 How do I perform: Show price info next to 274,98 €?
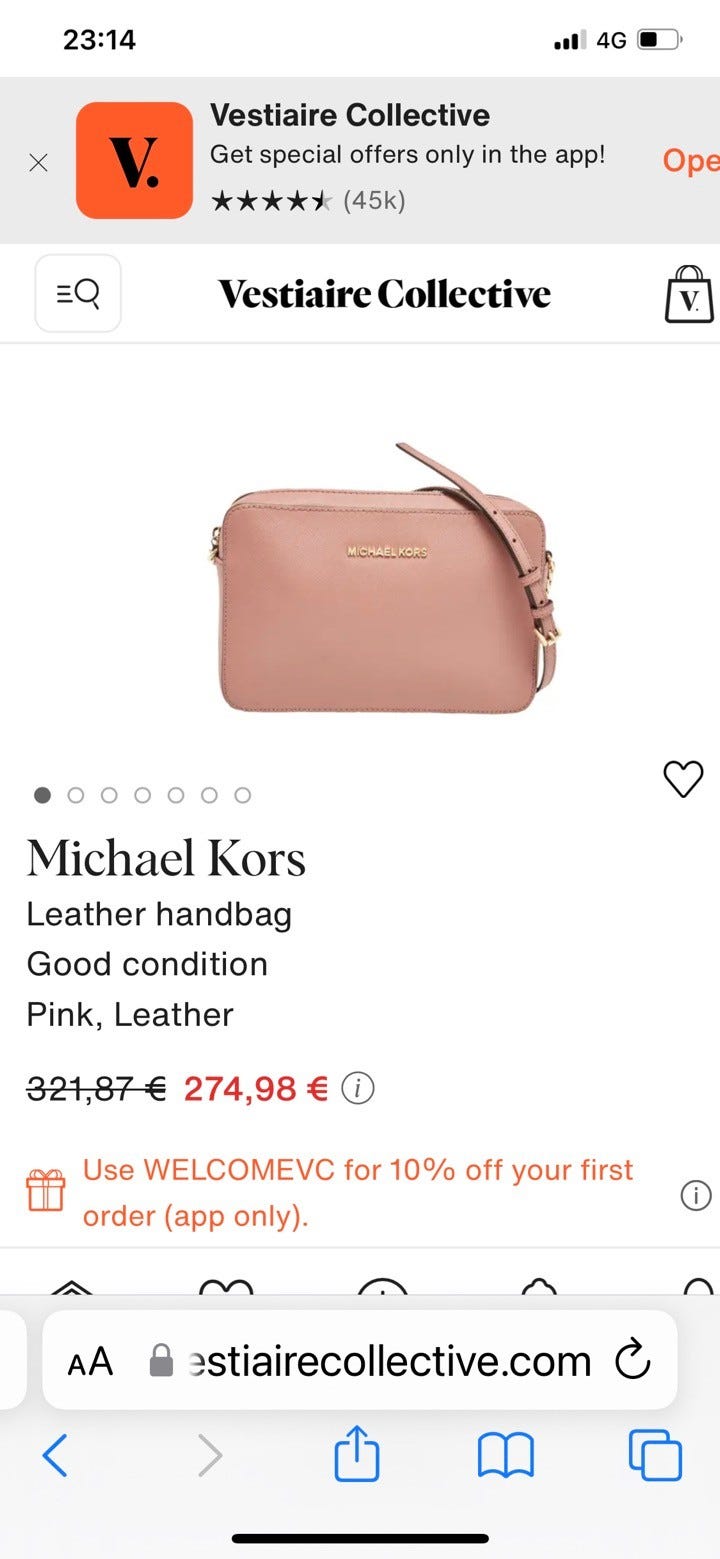pos(358,1088)
